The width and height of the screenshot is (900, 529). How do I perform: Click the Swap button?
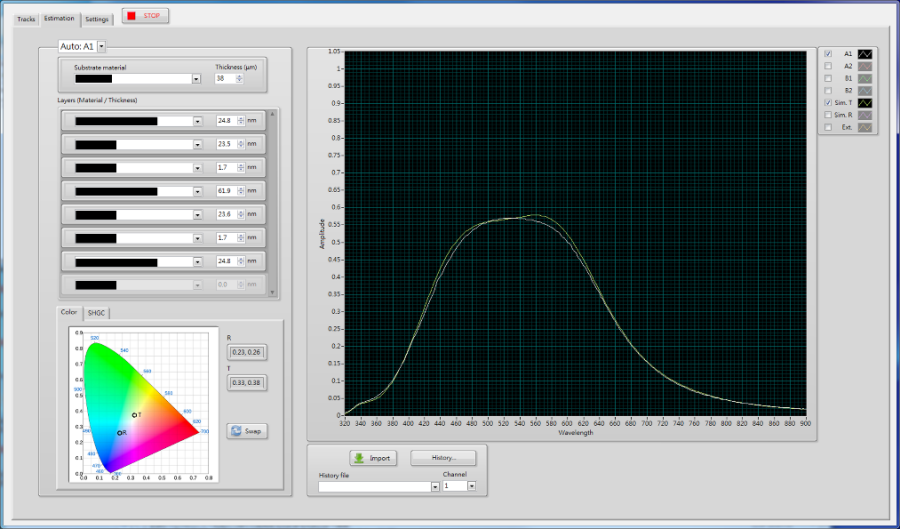coord(247,431)
